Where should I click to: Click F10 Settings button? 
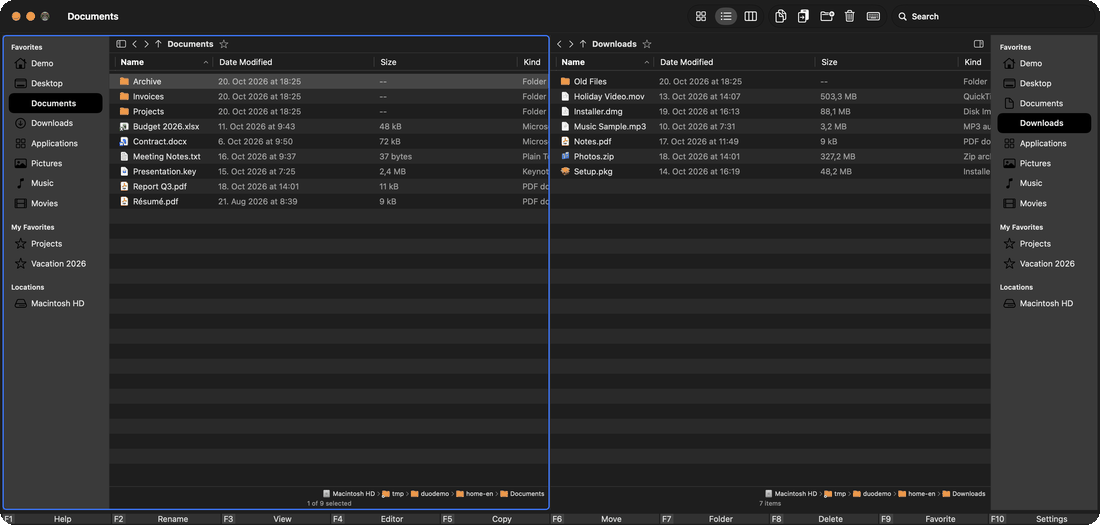tap(1043, 519)
